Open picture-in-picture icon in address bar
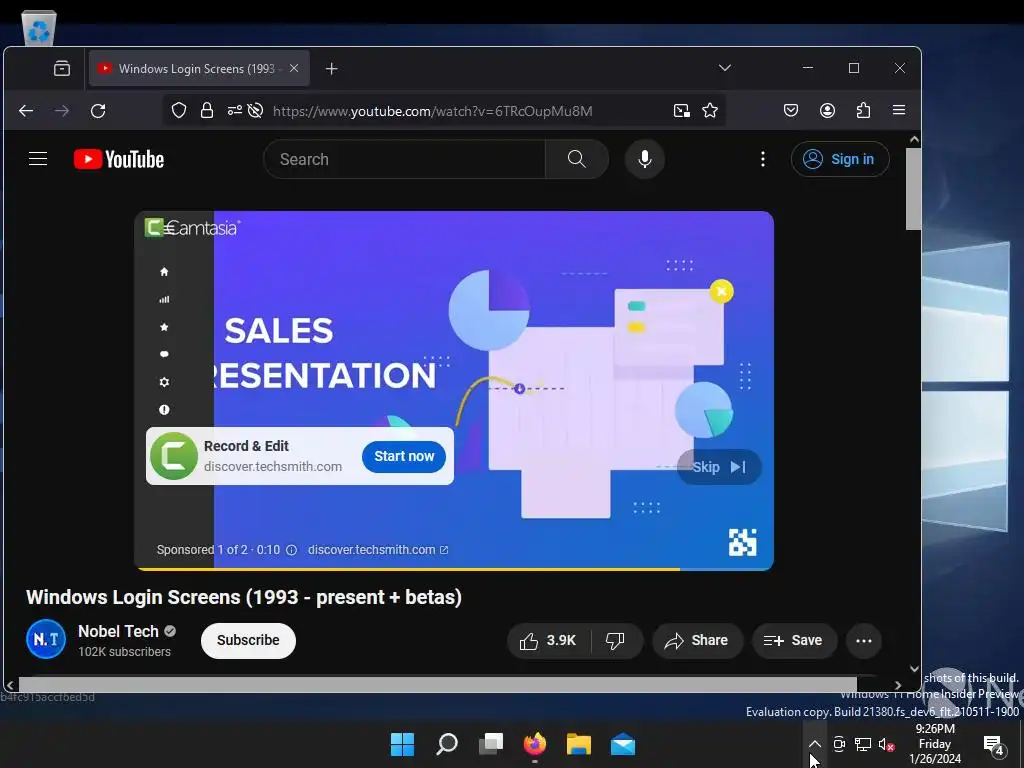The image size is (1024, 768). 682,111
